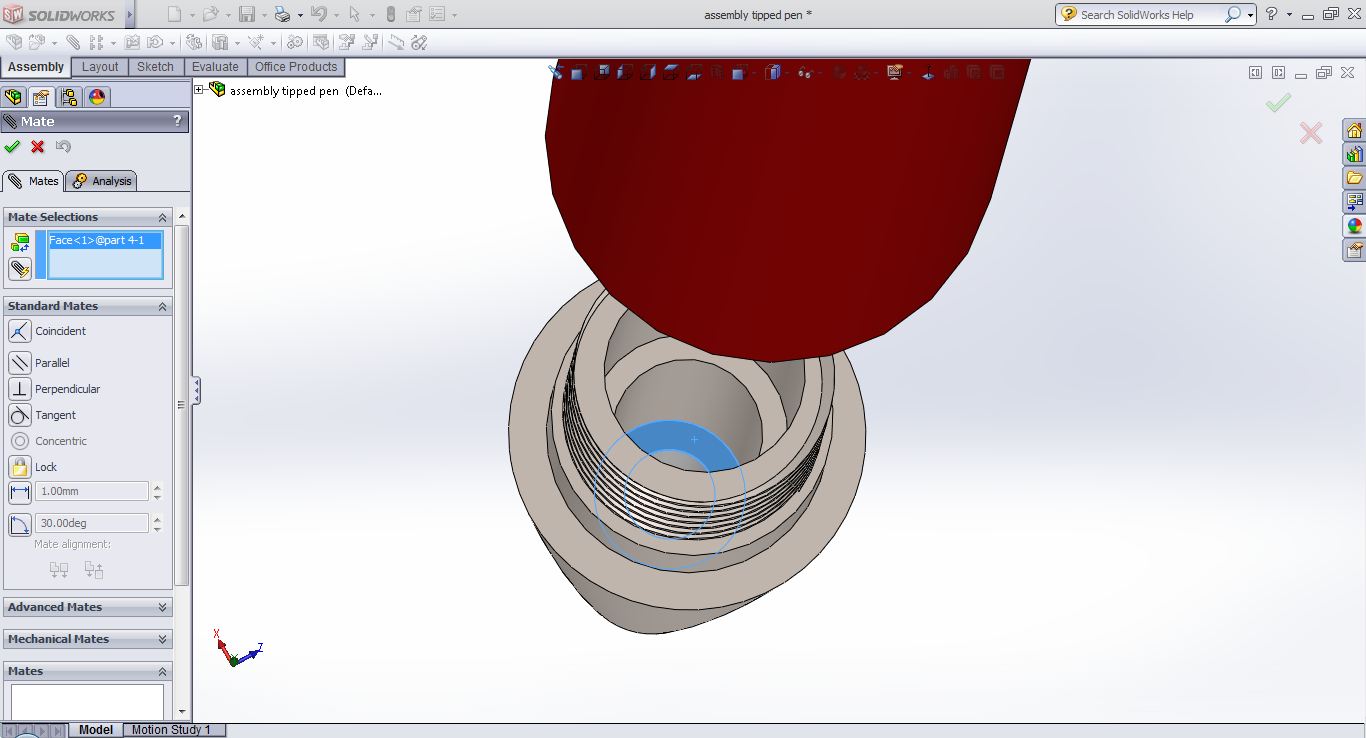Click the Print icon in the top toolbar
The width and height of the screenshot is (1366, 738).
pyautogui.click(x=282, y=15)
